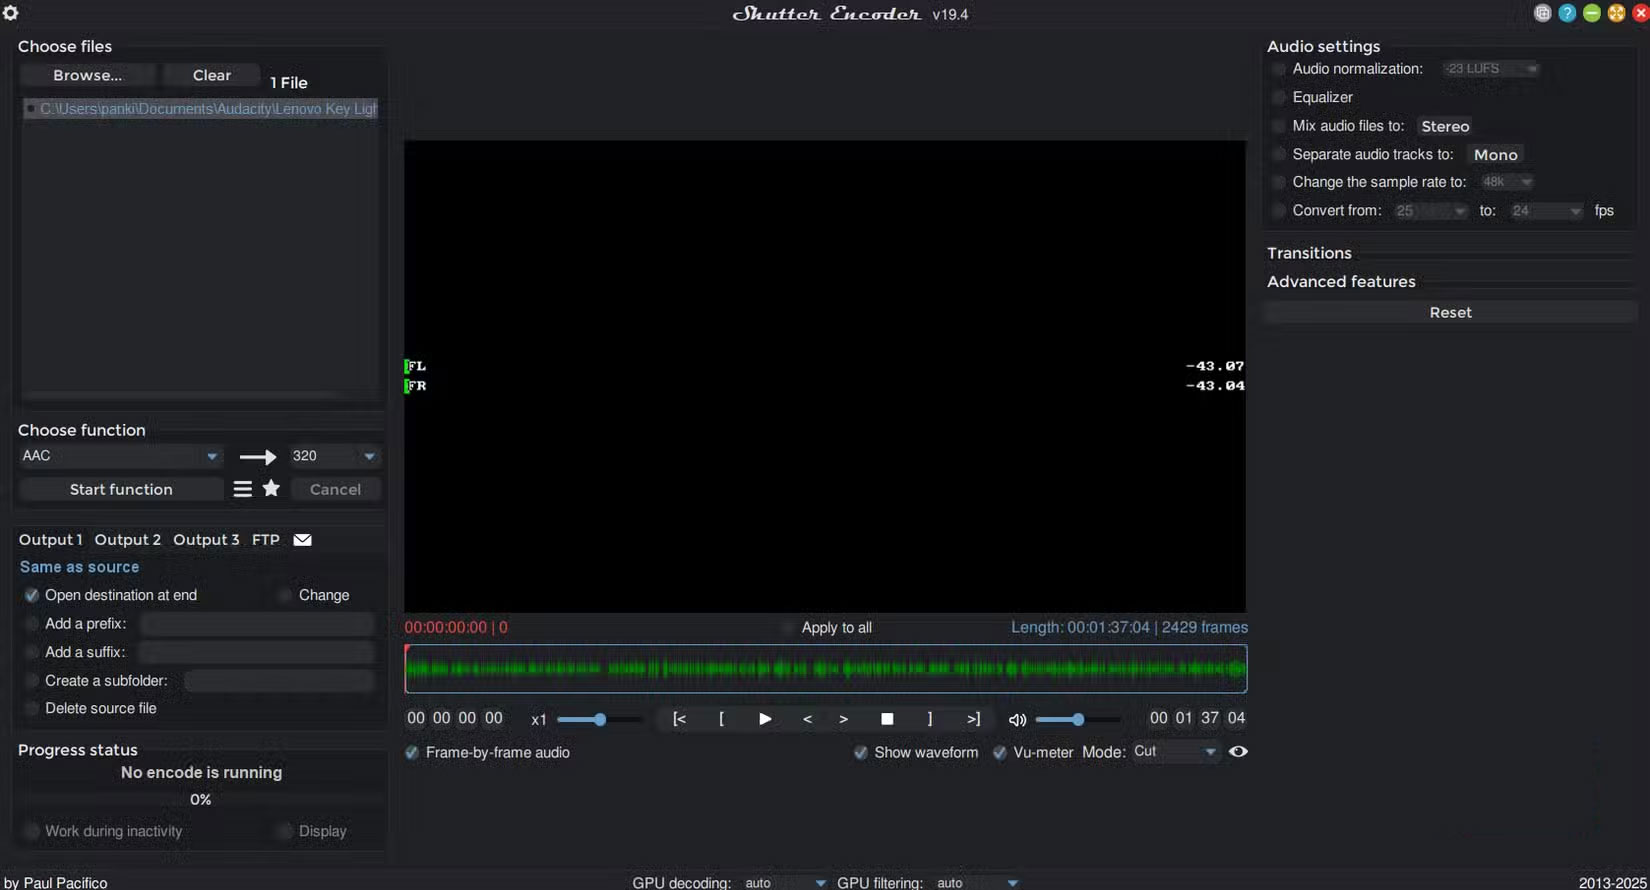Toggle the preview eye icon
Image resolution: width=1650 pixels, height=890 pixels.
[1238, 752]
